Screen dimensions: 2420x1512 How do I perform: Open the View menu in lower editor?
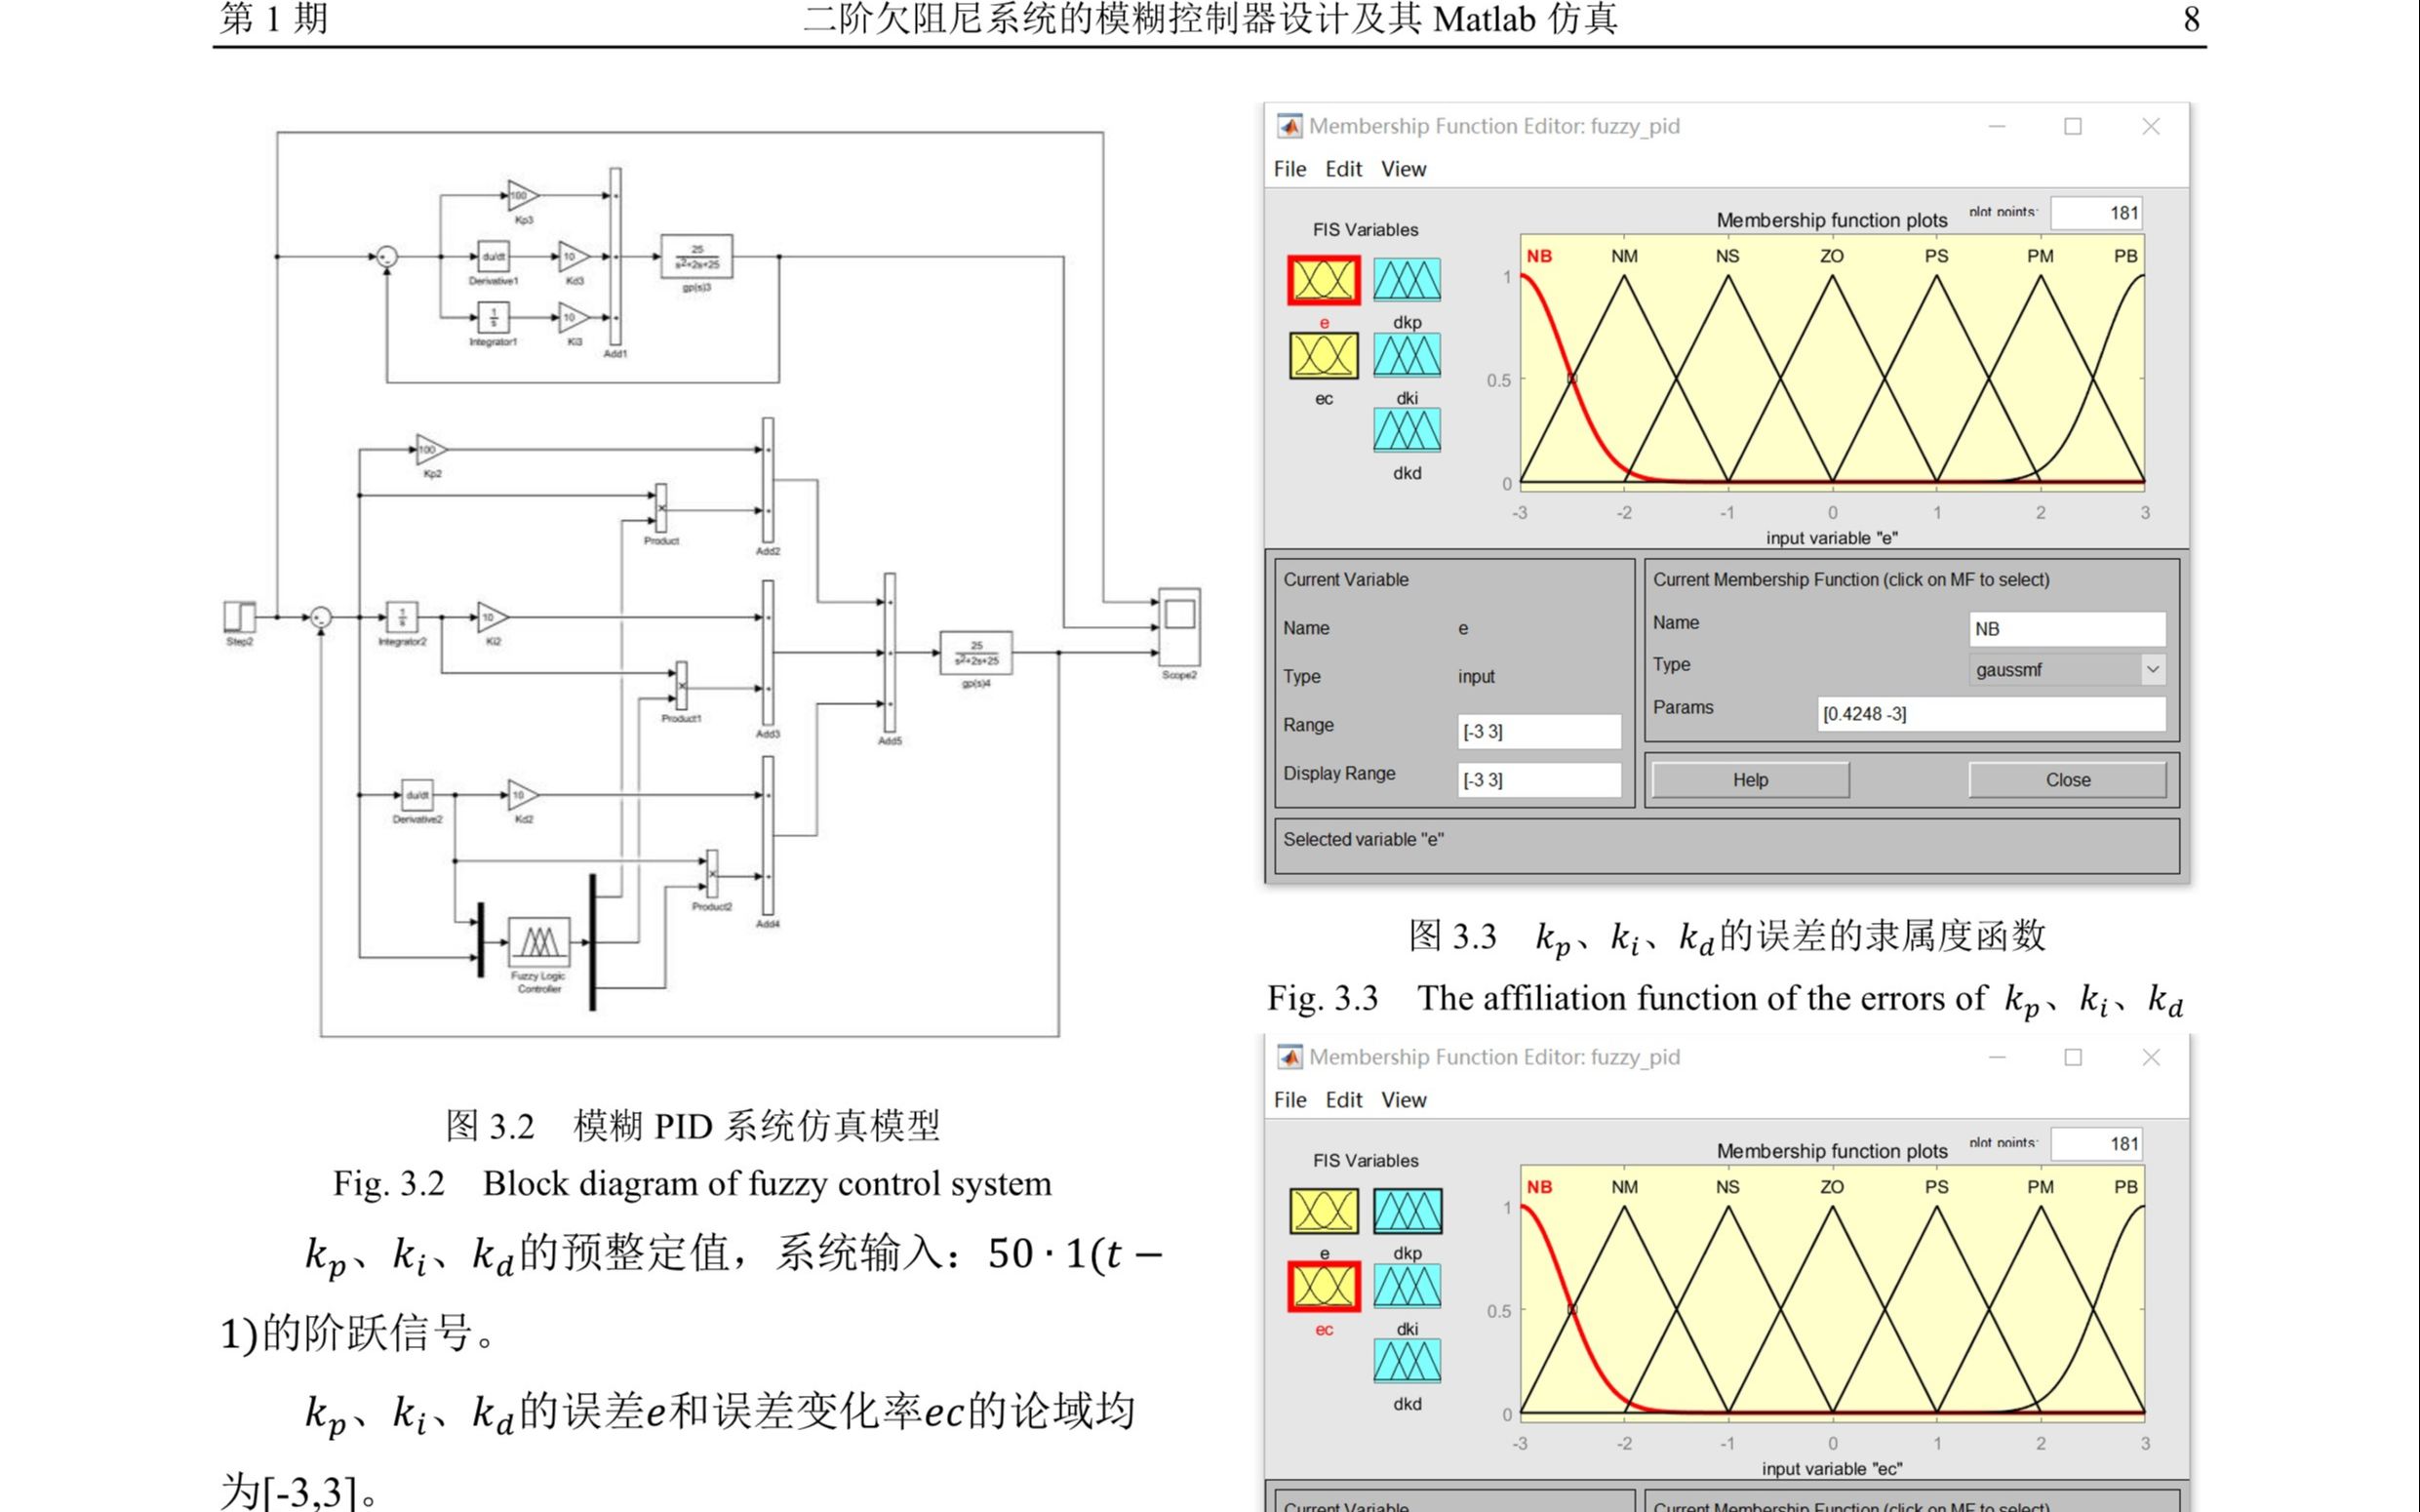tap(1403, 1100)
